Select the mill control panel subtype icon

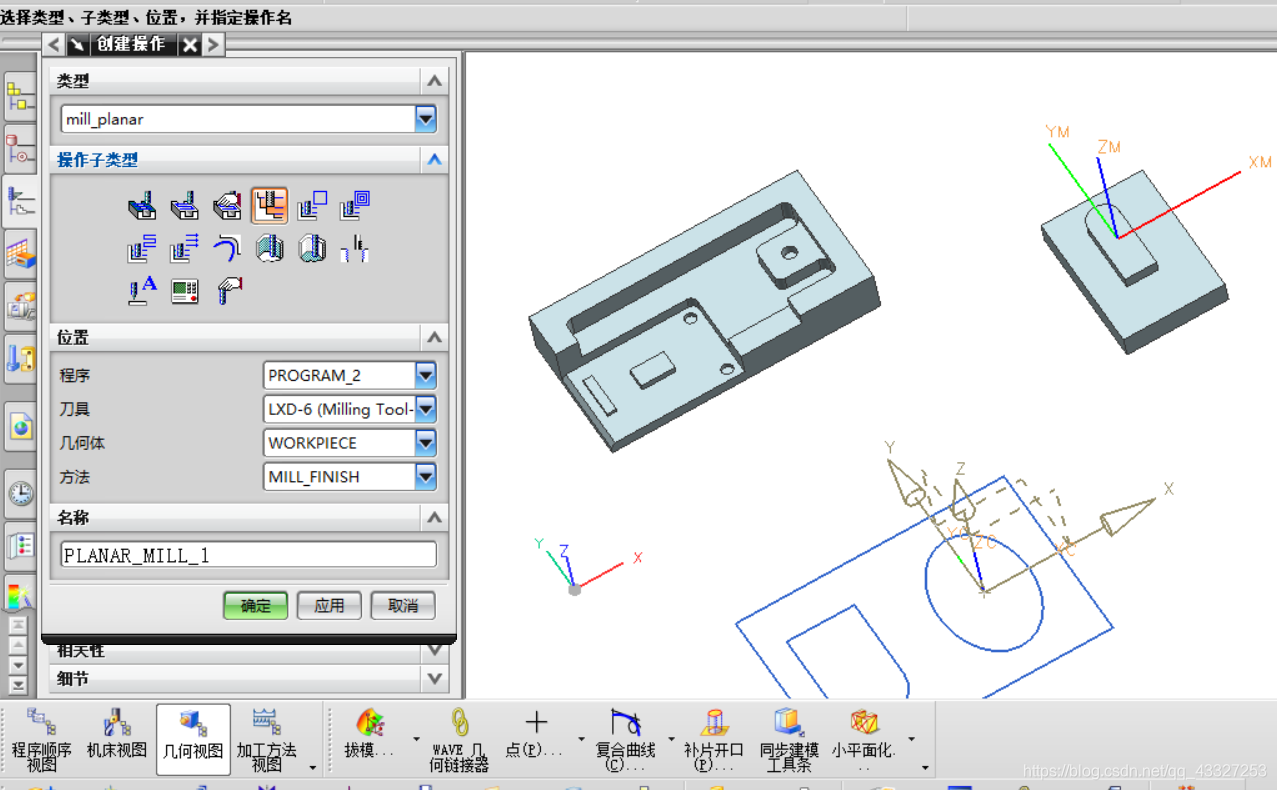coord(184,291)
